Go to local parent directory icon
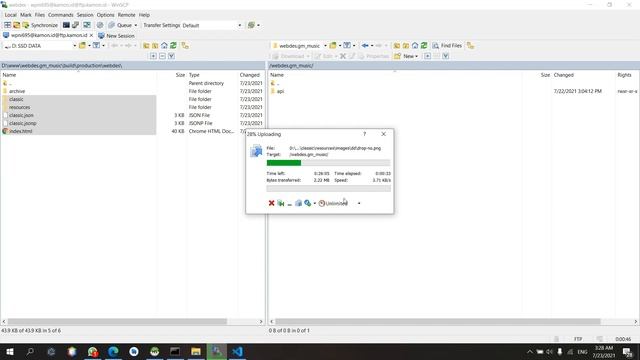This screenshot has width=640, height=360. click(146, 46)
